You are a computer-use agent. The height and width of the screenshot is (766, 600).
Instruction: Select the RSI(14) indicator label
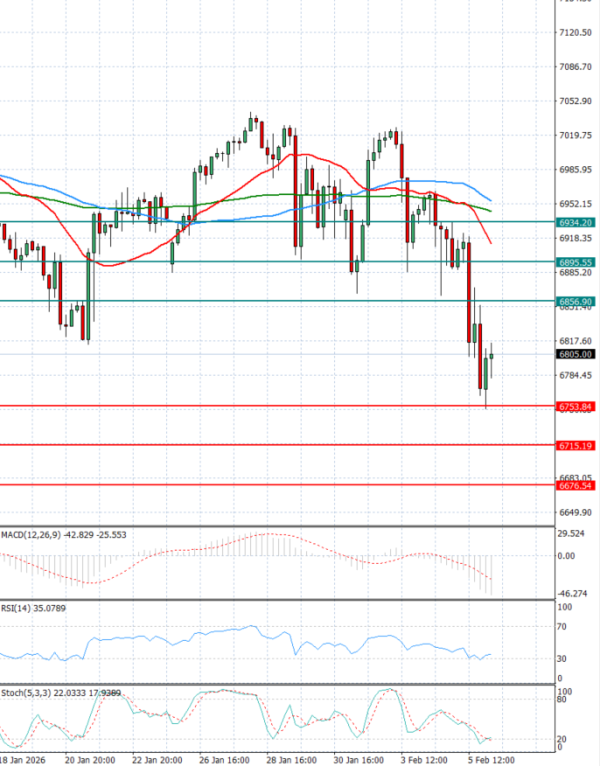[17, 607]
